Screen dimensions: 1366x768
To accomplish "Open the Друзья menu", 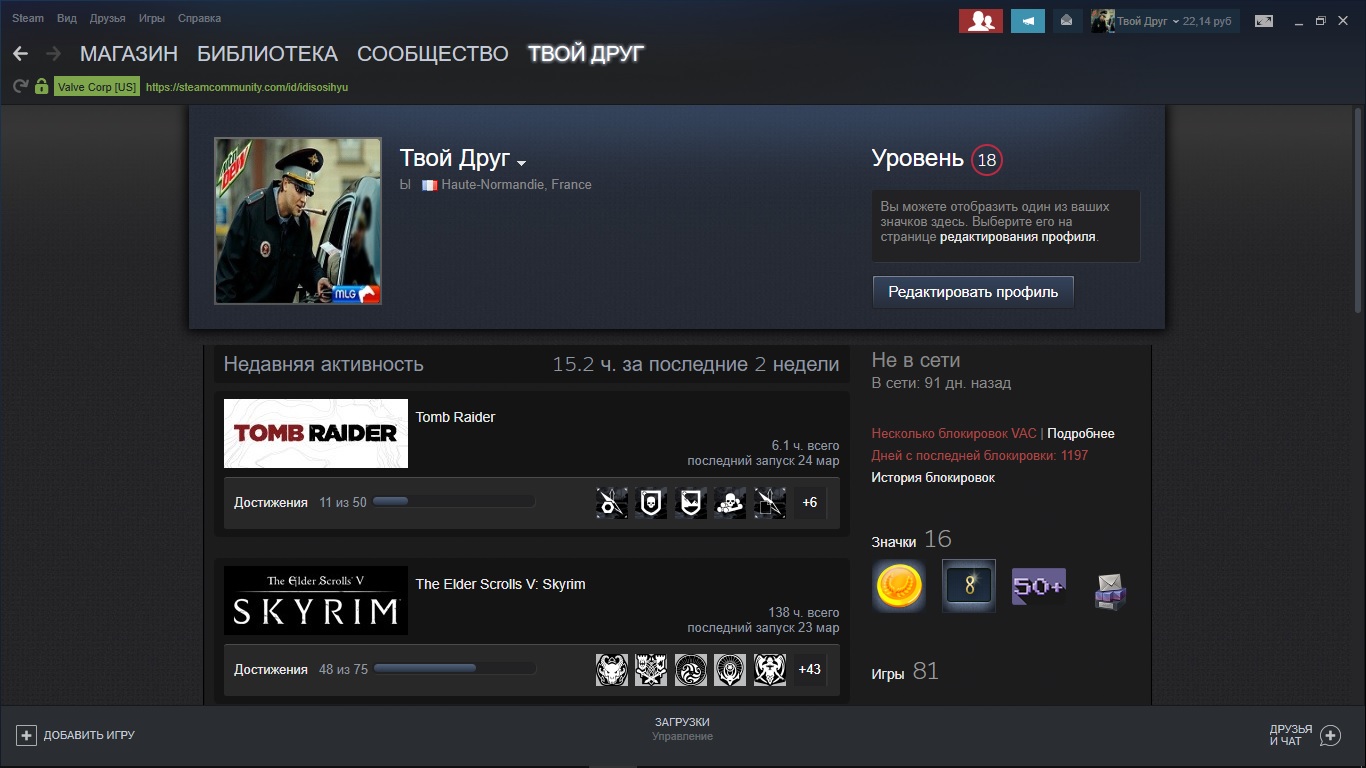I will click(107, 18).
